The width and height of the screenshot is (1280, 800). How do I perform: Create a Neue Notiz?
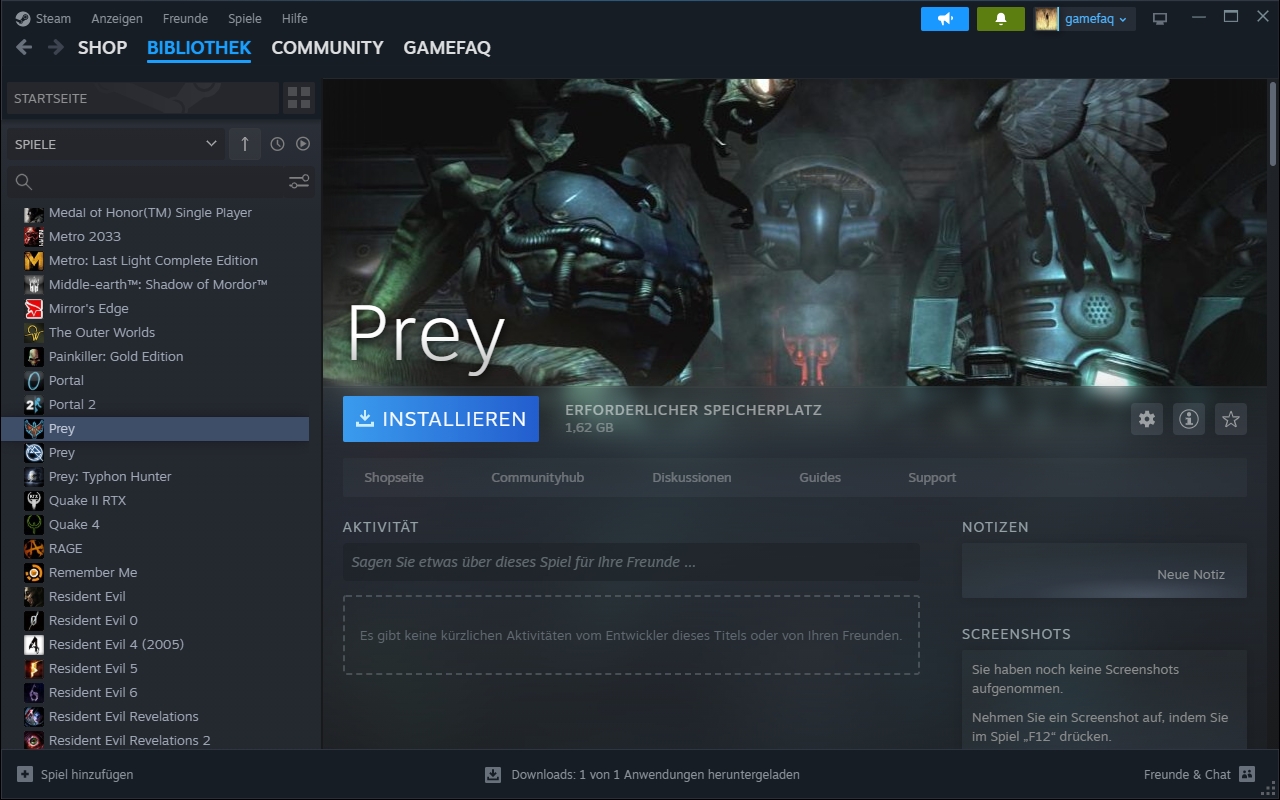(1191, 574)
